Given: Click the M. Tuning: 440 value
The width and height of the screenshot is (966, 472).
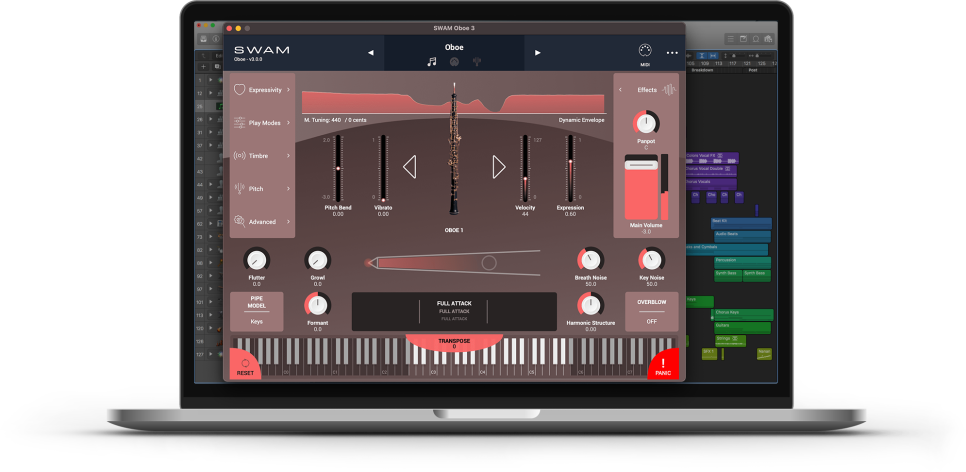Looking at the screenshot, I should (x=322, y=120).
